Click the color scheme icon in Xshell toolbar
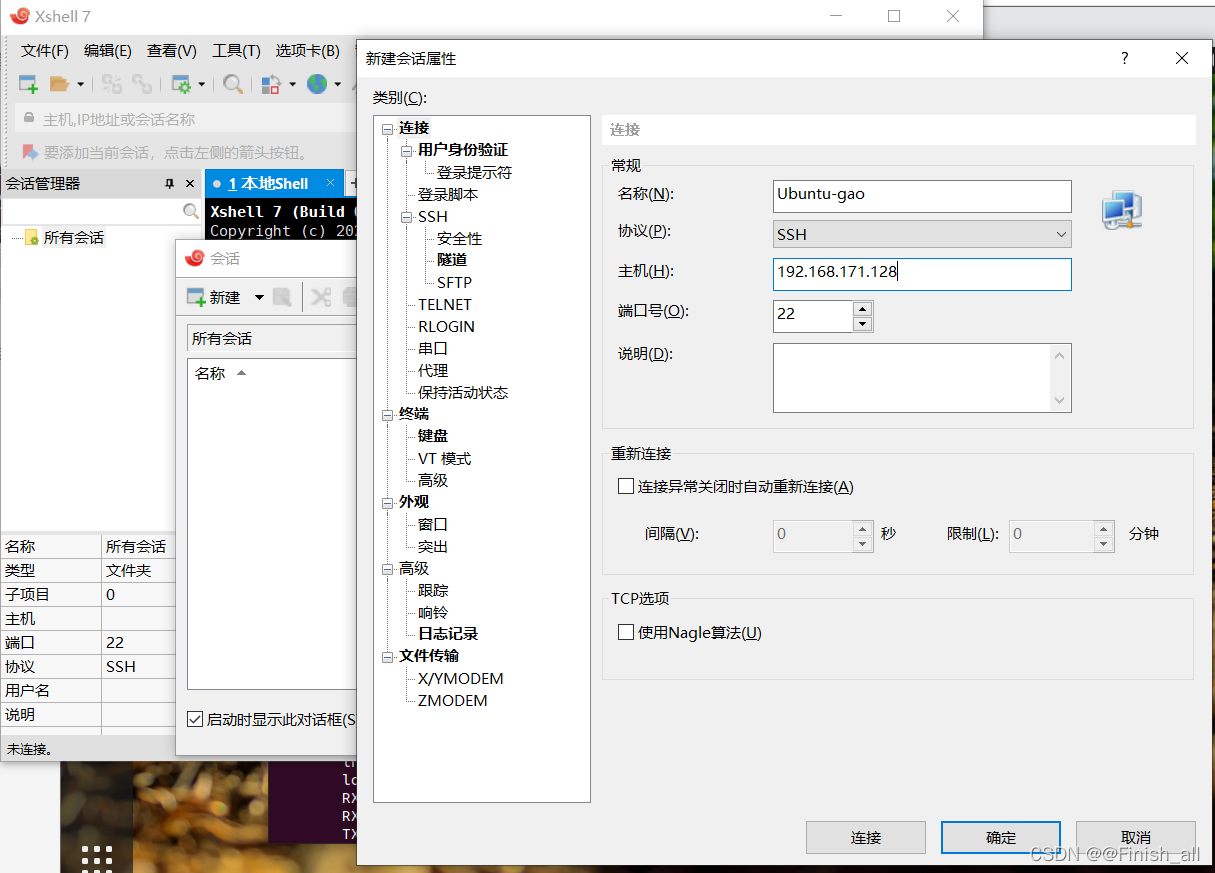1215x873 pixels. (x=271, y=84)
